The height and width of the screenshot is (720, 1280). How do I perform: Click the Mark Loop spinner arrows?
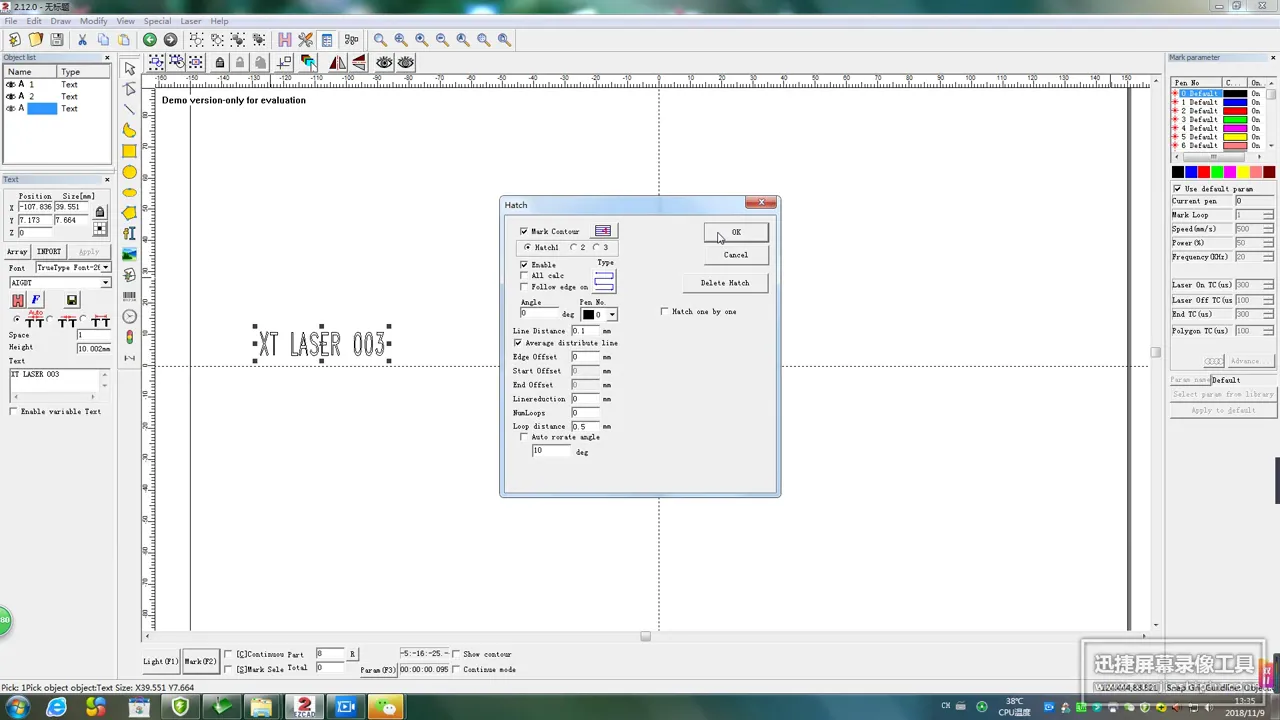tap(1268, 215)
